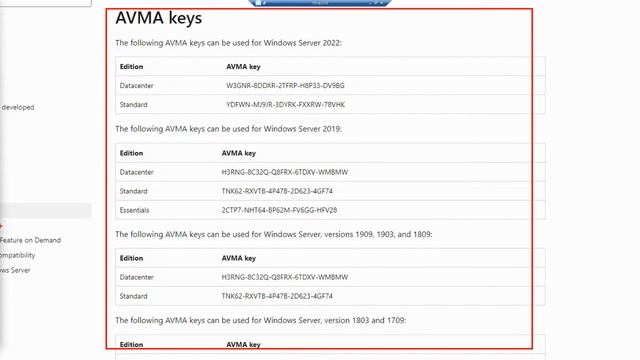This screenshot has width=640, height=360.
Task: Select the Datacenter cell in the Server 2019 table
Action: (137, 172)
